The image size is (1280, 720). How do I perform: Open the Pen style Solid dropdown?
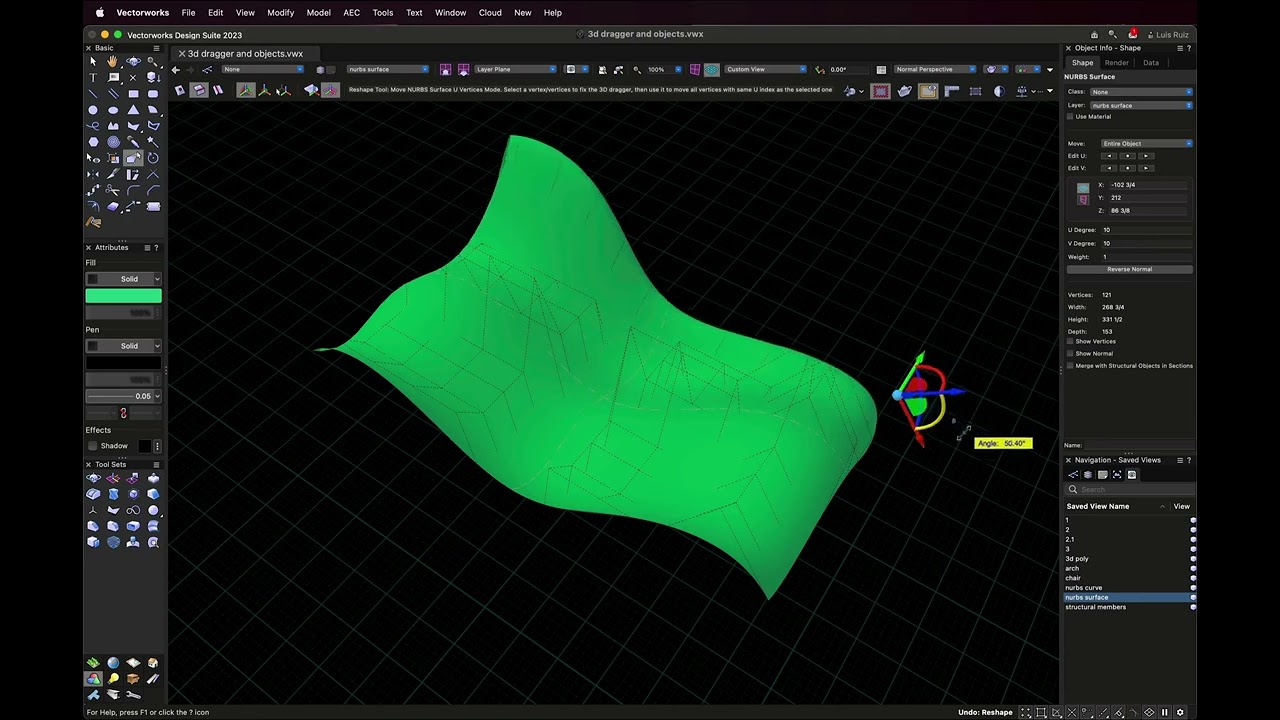123,346
